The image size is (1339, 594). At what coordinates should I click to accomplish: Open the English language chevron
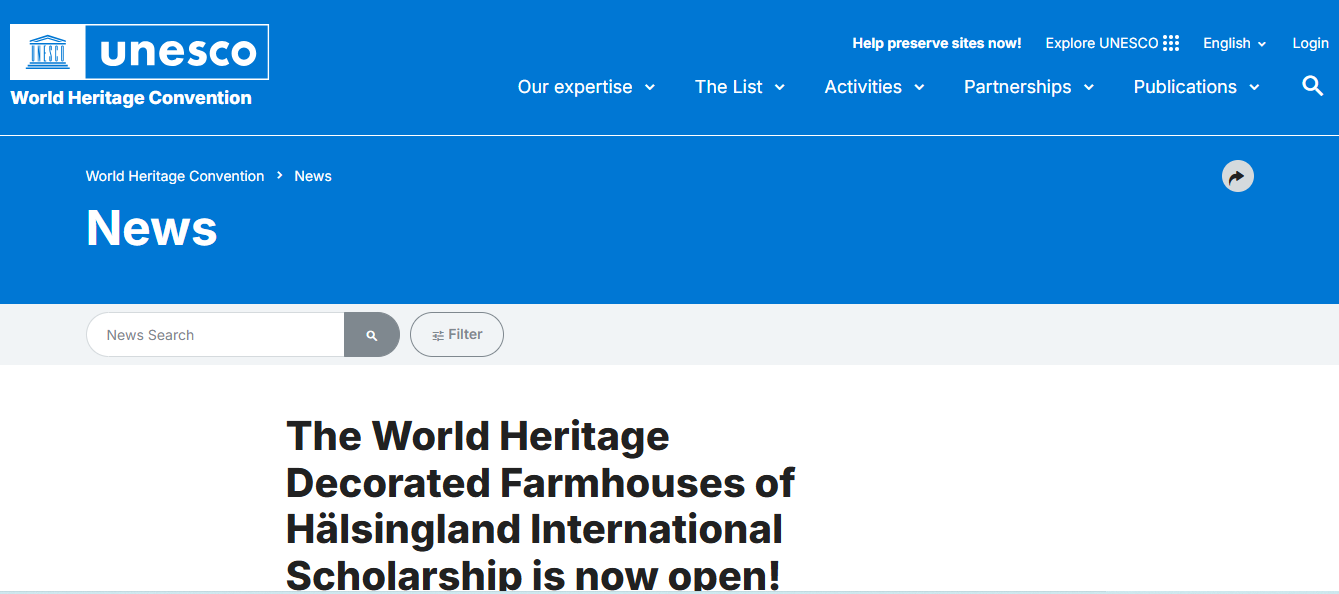1261,43
